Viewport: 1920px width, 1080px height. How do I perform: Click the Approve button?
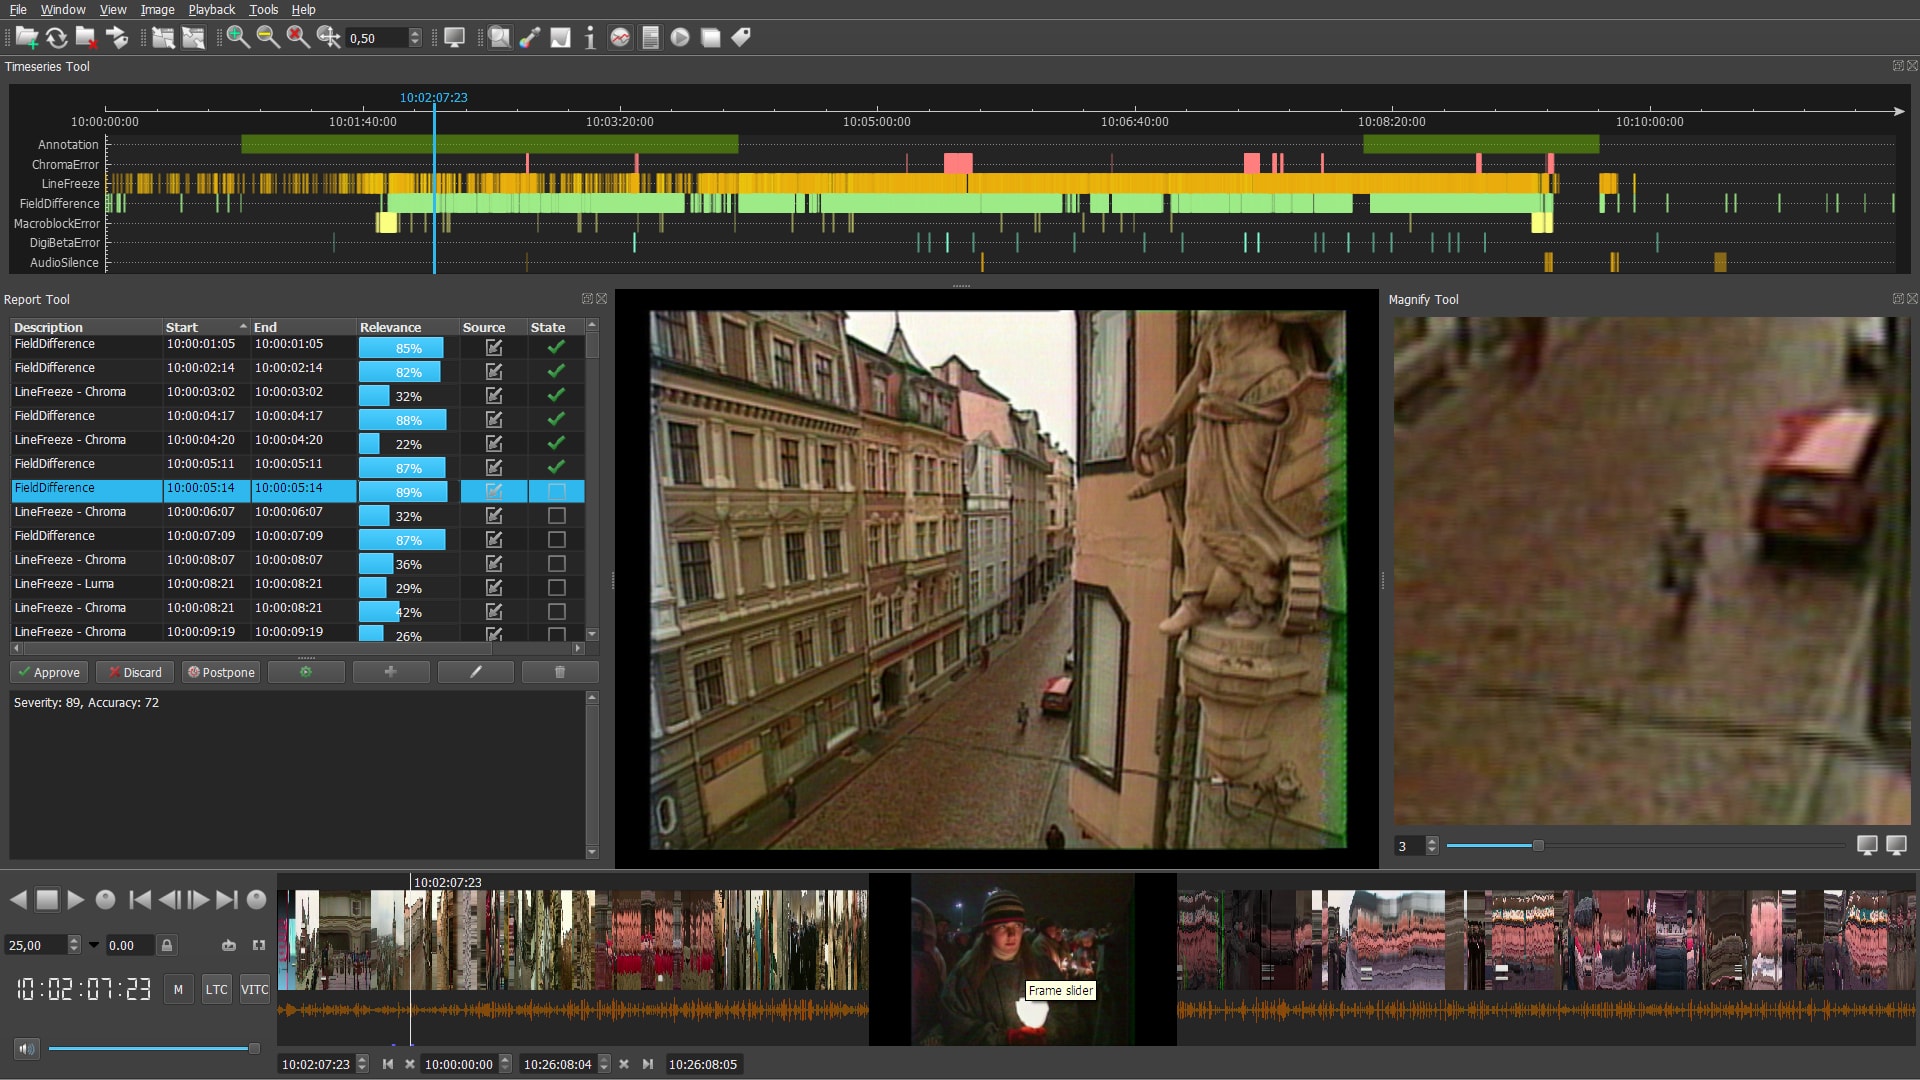(x=48, y=672)
